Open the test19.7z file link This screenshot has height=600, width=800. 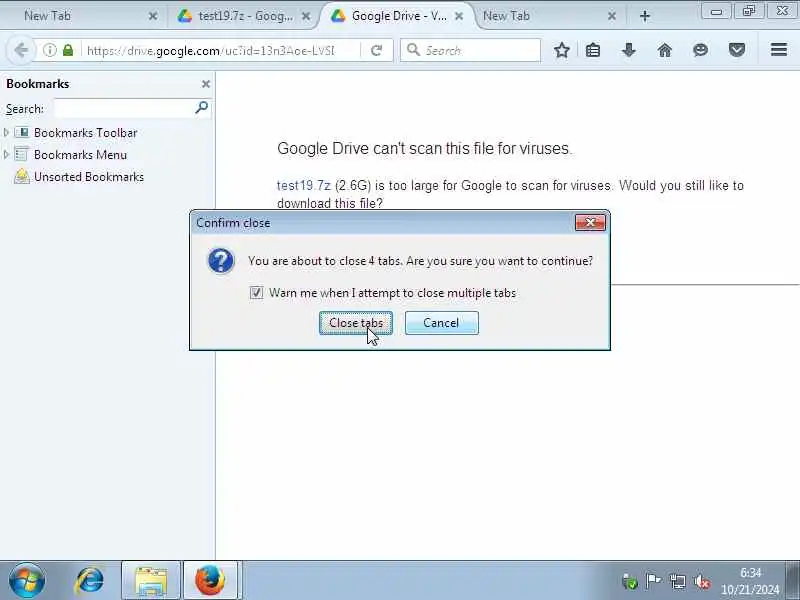(x=304, y=185)
